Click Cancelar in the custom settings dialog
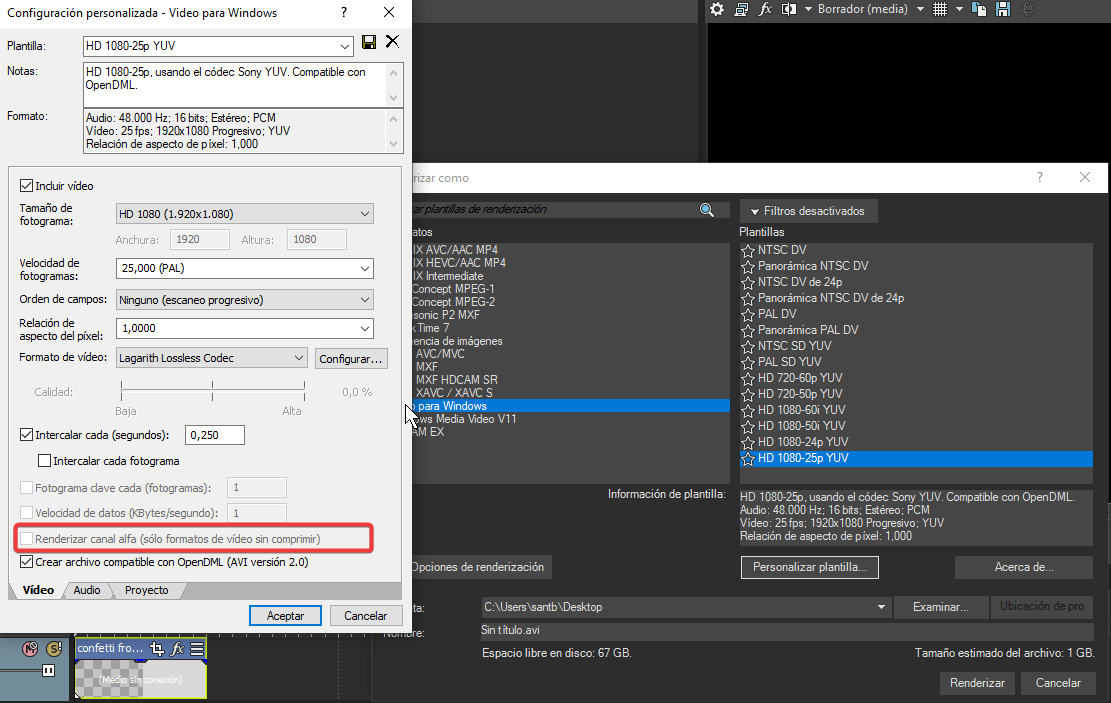 coord(366,616)
